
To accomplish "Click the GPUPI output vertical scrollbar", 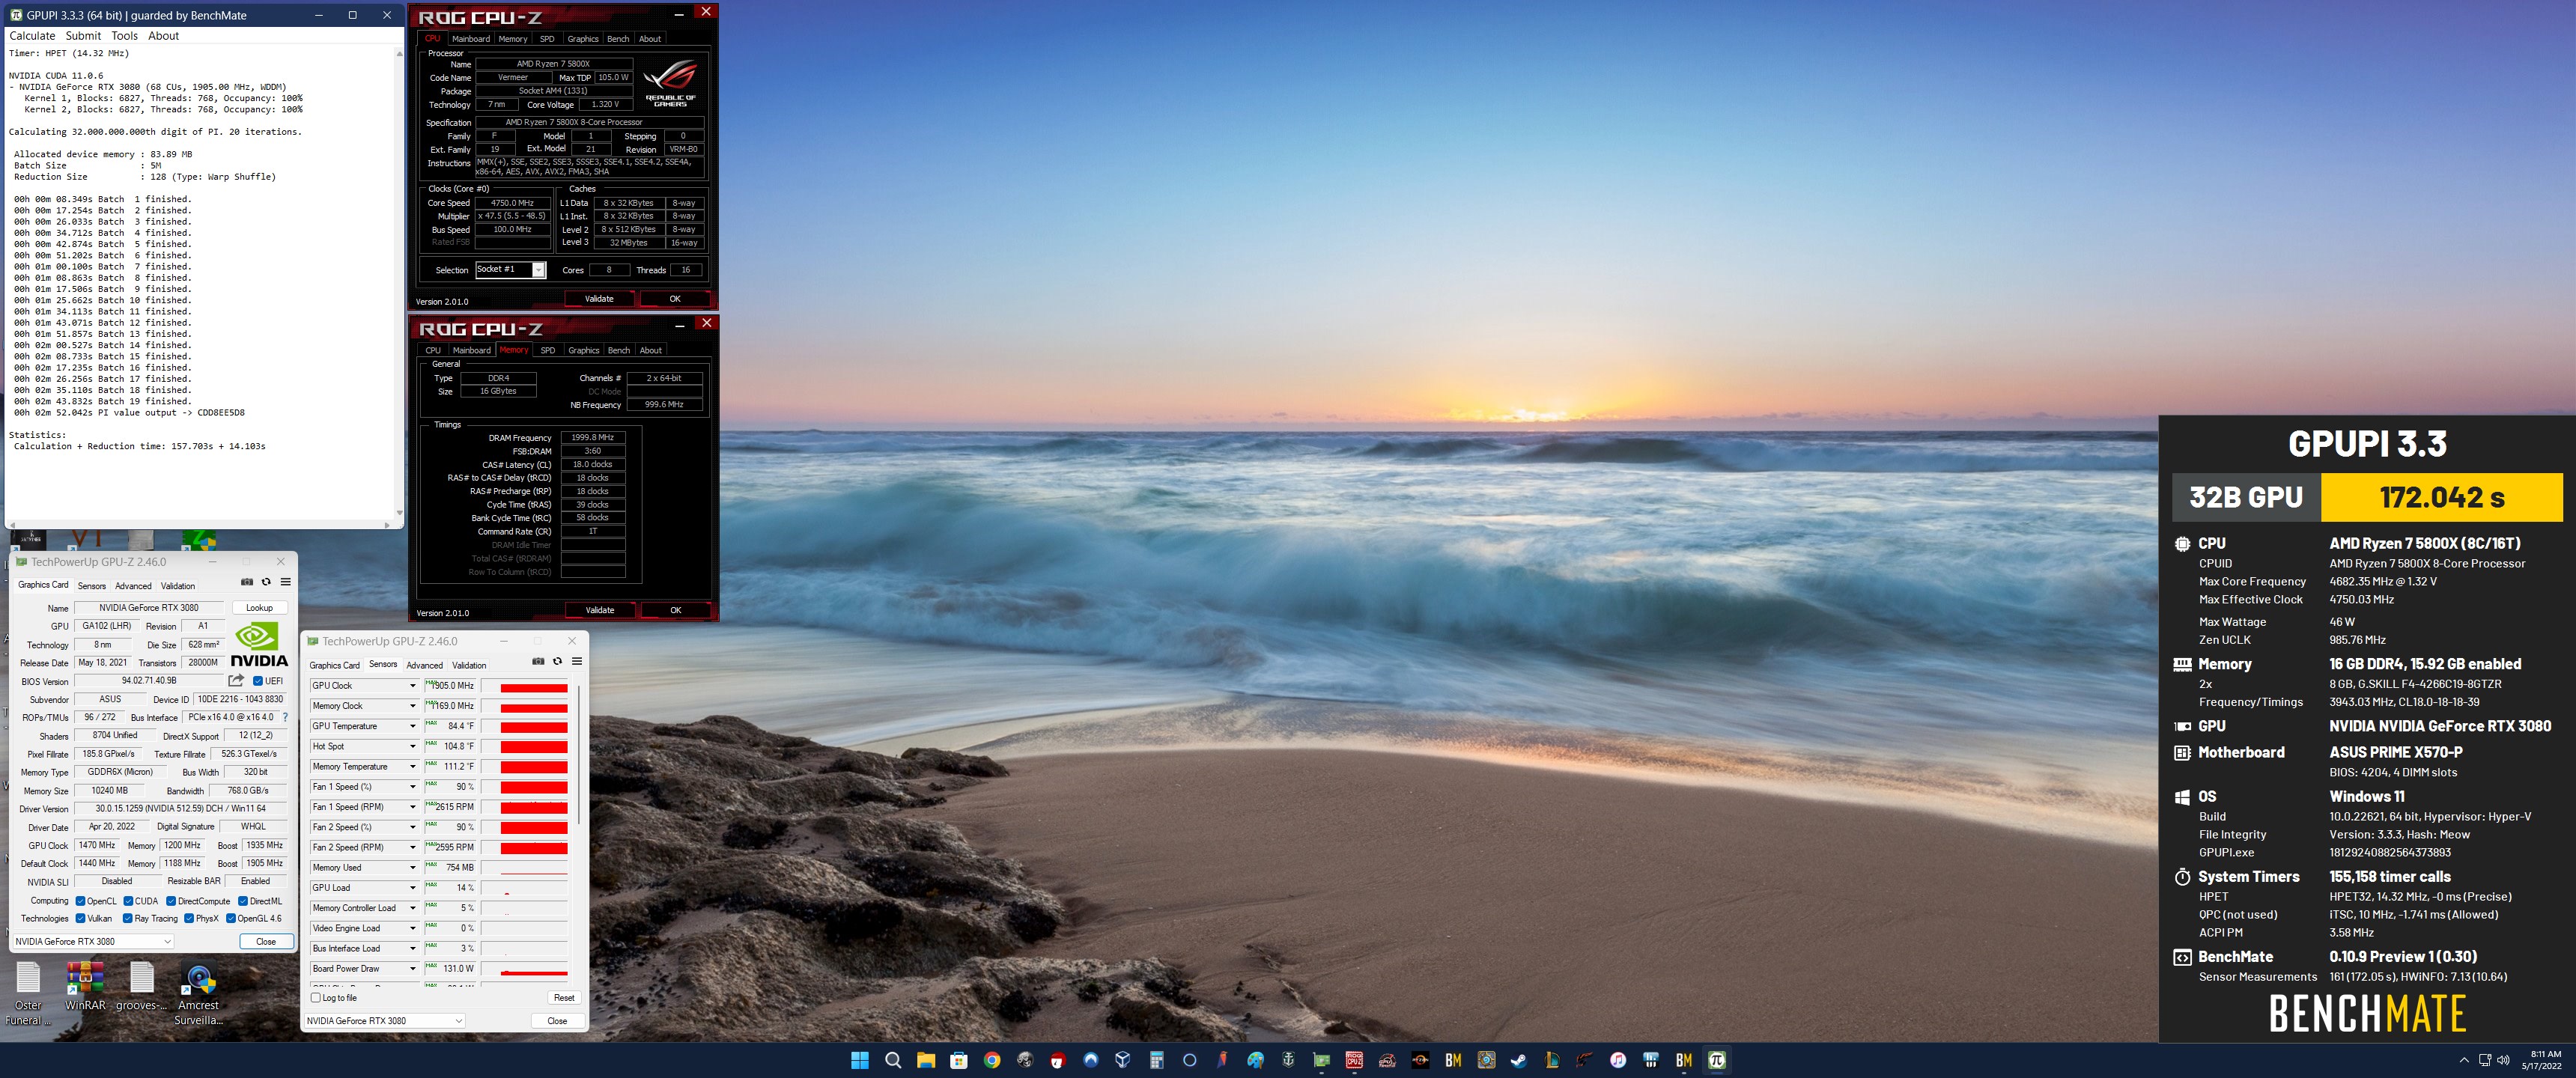I will (x=399, y=283).
